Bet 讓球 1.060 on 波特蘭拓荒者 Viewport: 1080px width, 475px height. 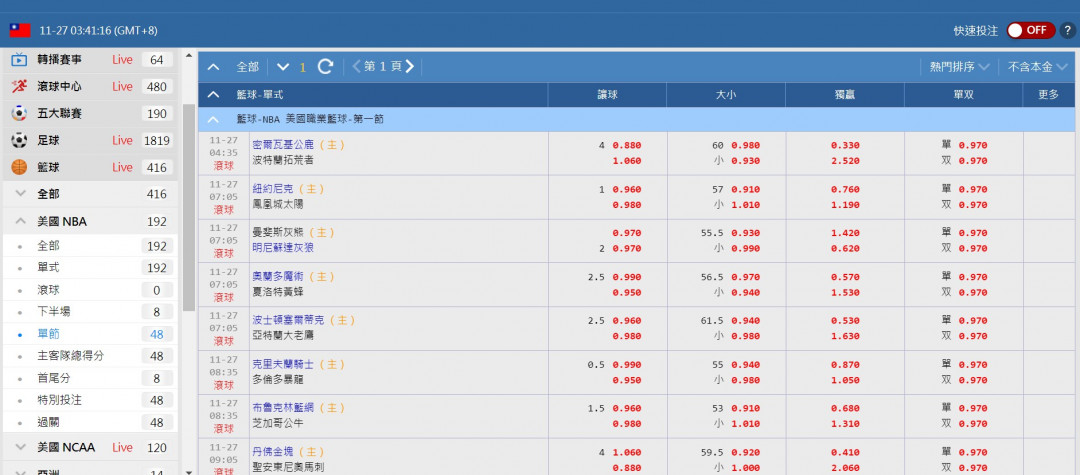[627, 161]
